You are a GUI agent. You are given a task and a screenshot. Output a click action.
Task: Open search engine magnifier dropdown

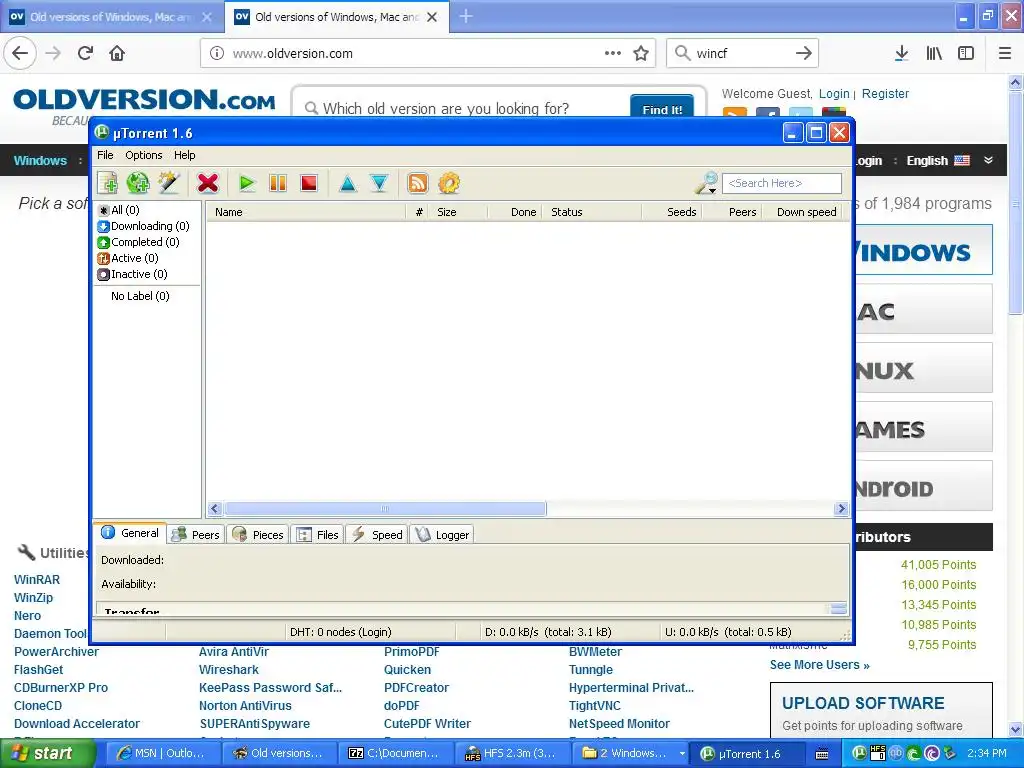click(x=707, y=184)
